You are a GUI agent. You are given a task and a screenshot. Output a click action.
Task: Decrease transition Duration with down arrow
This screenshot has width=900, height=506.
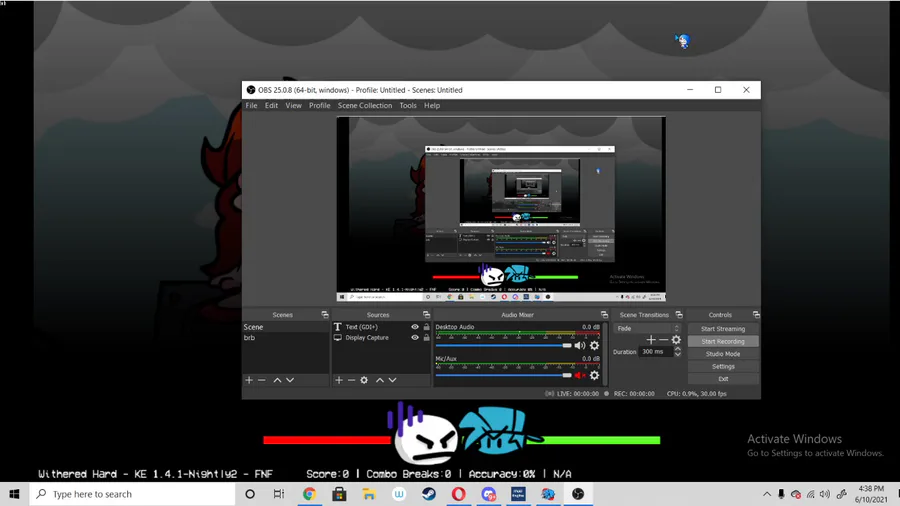tap(678, 355)
